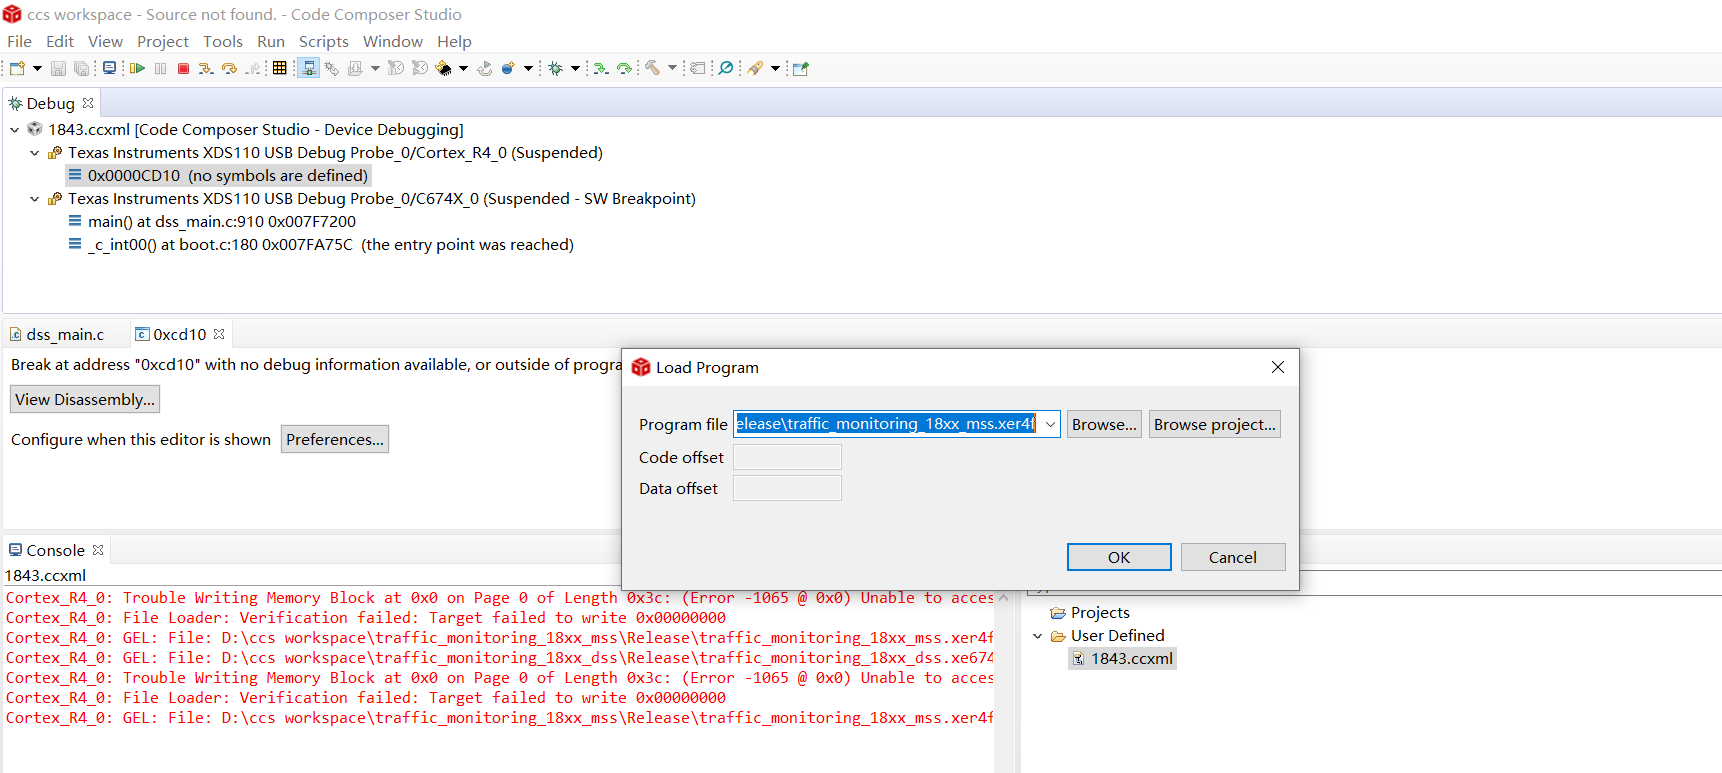Close the 0xcd10 editor tab
Viewport: 1722px width, 773px height.
point(219,334)
